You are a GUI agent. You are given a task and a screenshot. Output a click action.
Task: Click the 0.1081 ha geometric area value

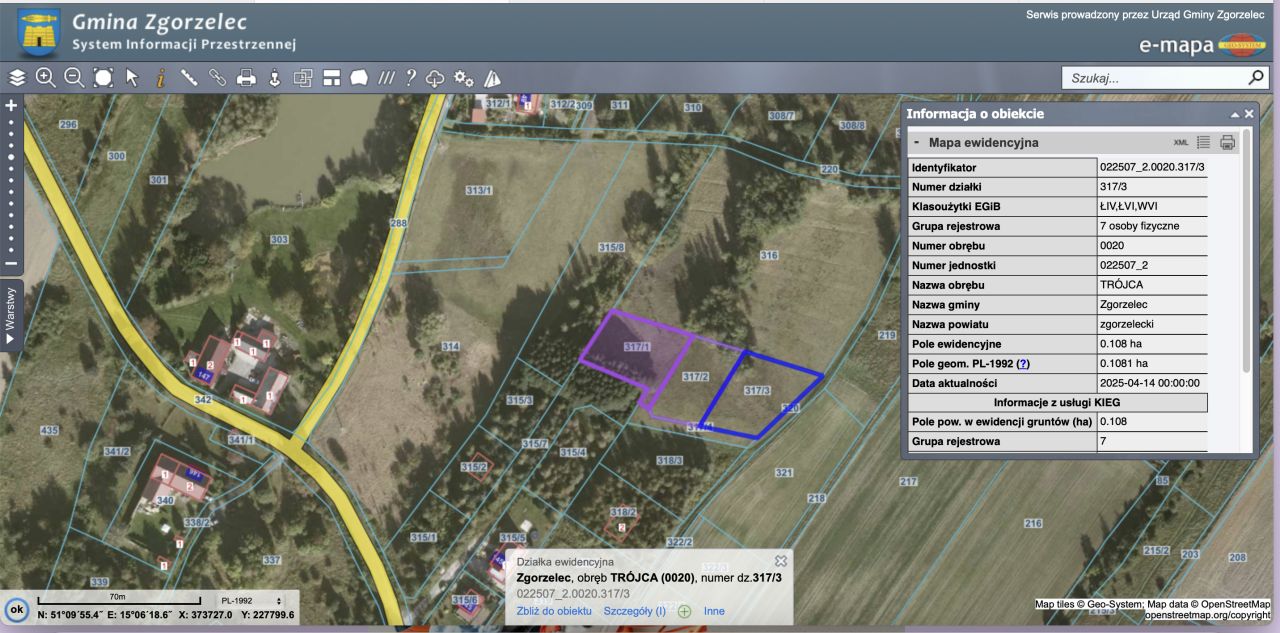click(x=1124, y=363)
